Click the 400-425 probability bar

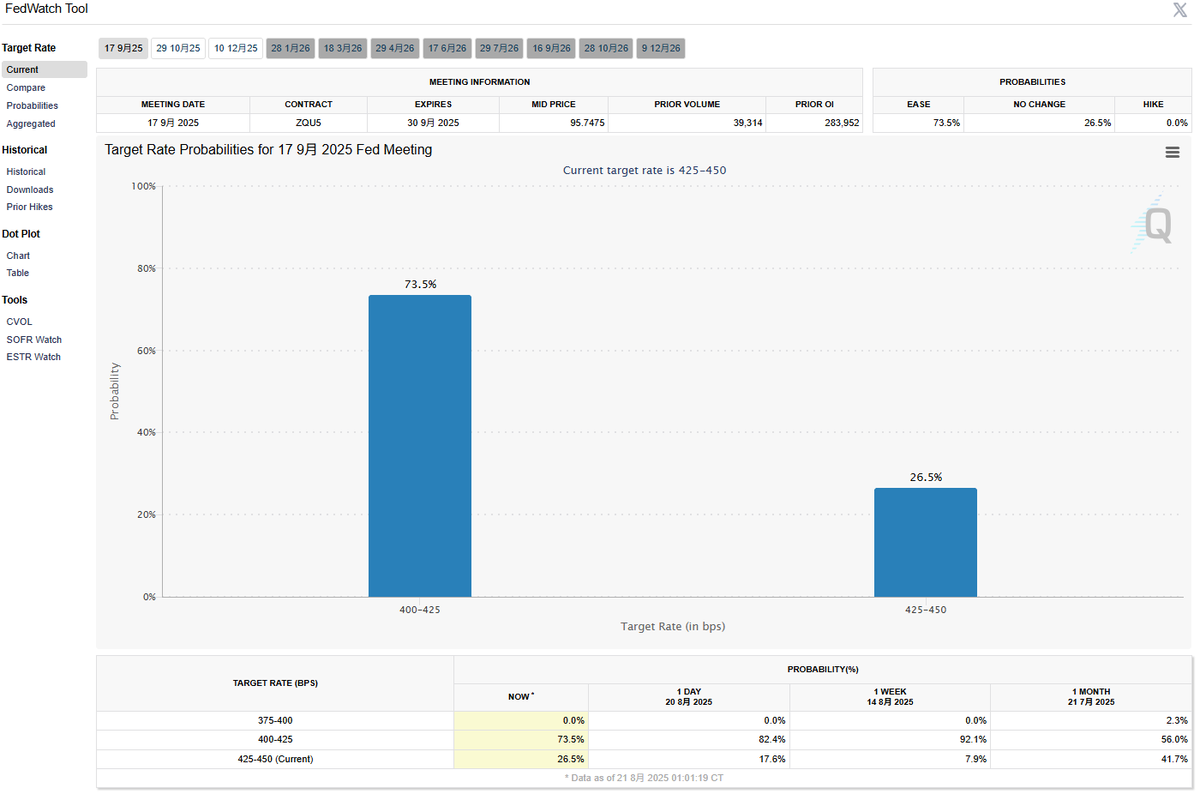(x=420, y=446)
